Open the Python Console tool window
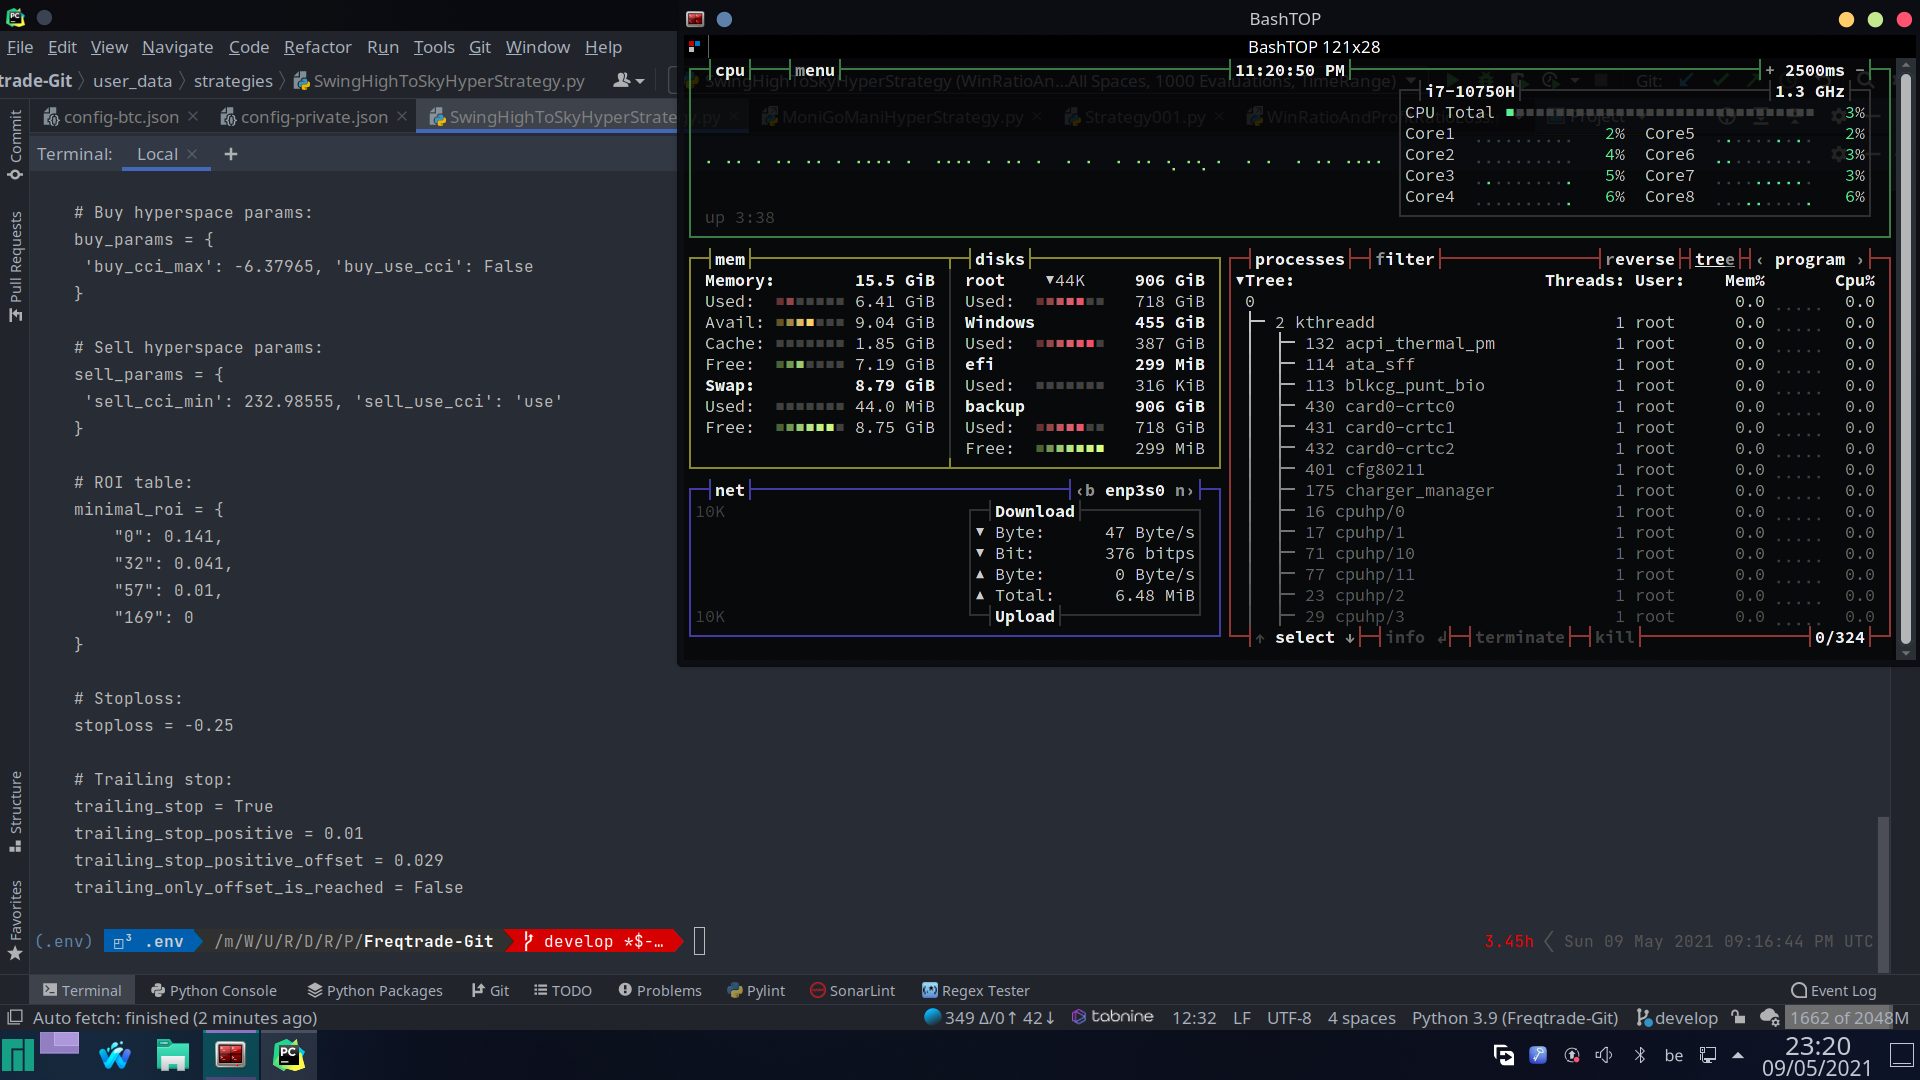The height and width of the screenshot is (1080, 1920). [x=213, y=990]
